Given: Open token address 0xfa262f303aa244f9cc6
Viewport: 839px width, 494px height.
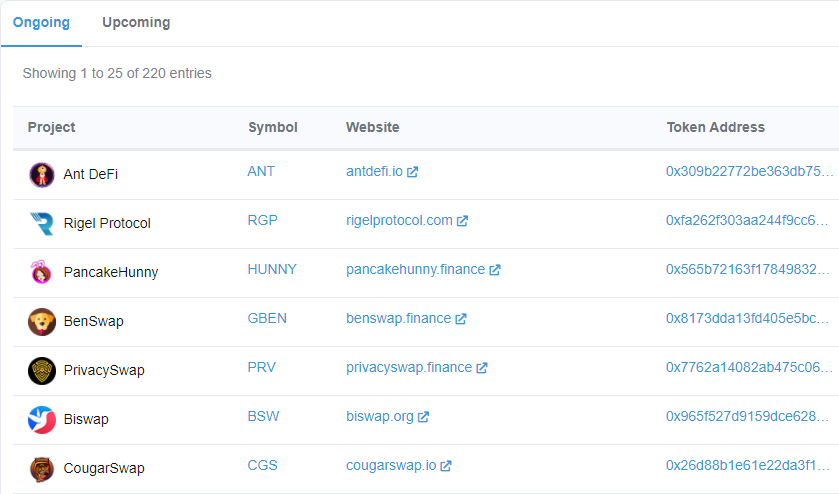Looking at the screenshot, I should coord(747,221).
